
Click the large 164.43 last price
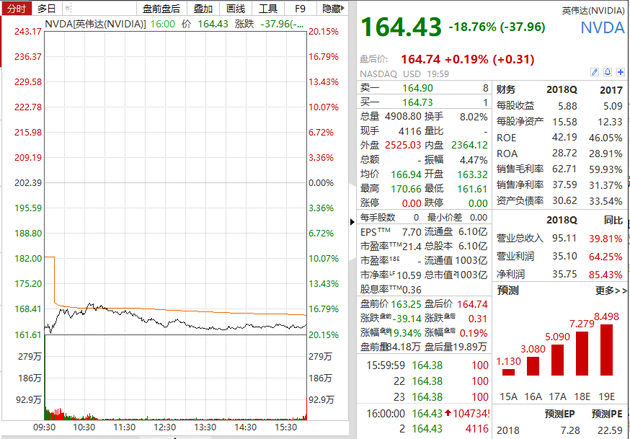[401, 27]
